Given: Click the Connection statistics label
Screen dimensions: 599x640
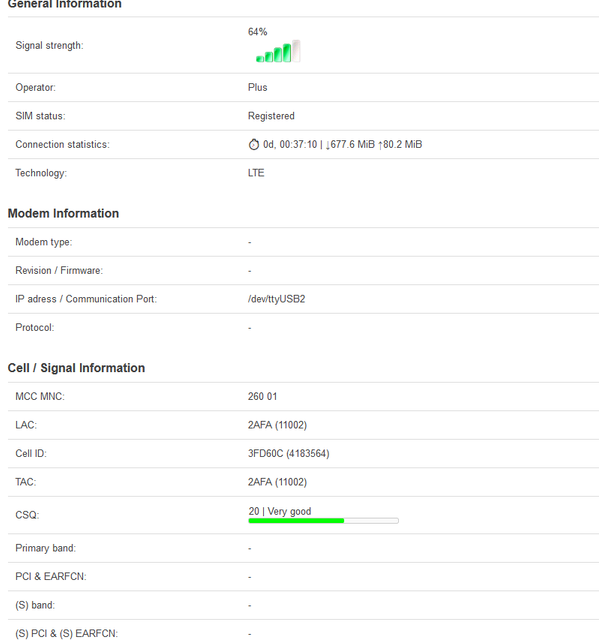Looking at the screenshot, I should click(x=62, y=144).
